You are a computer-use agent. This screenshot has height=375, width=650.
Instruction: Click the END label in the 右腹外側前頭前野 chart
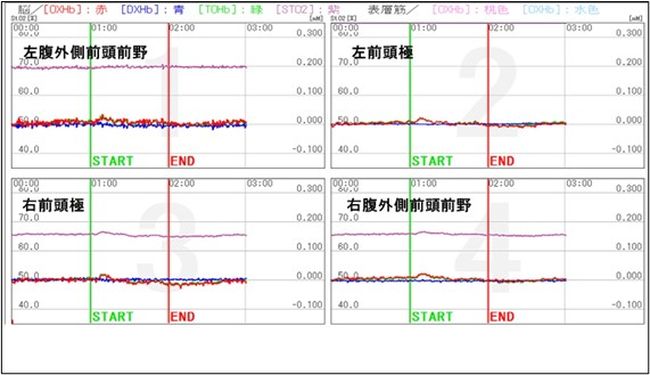tap(502, 317)
